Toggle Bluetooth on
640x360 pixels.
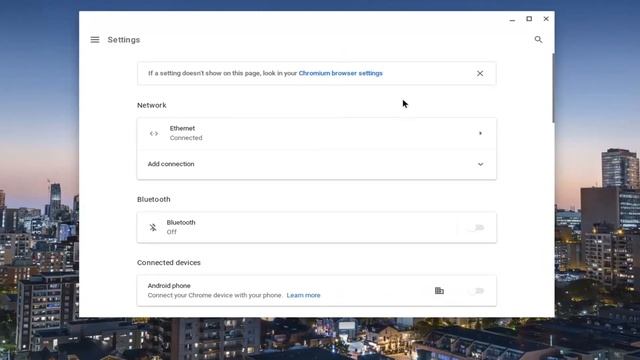476,227
